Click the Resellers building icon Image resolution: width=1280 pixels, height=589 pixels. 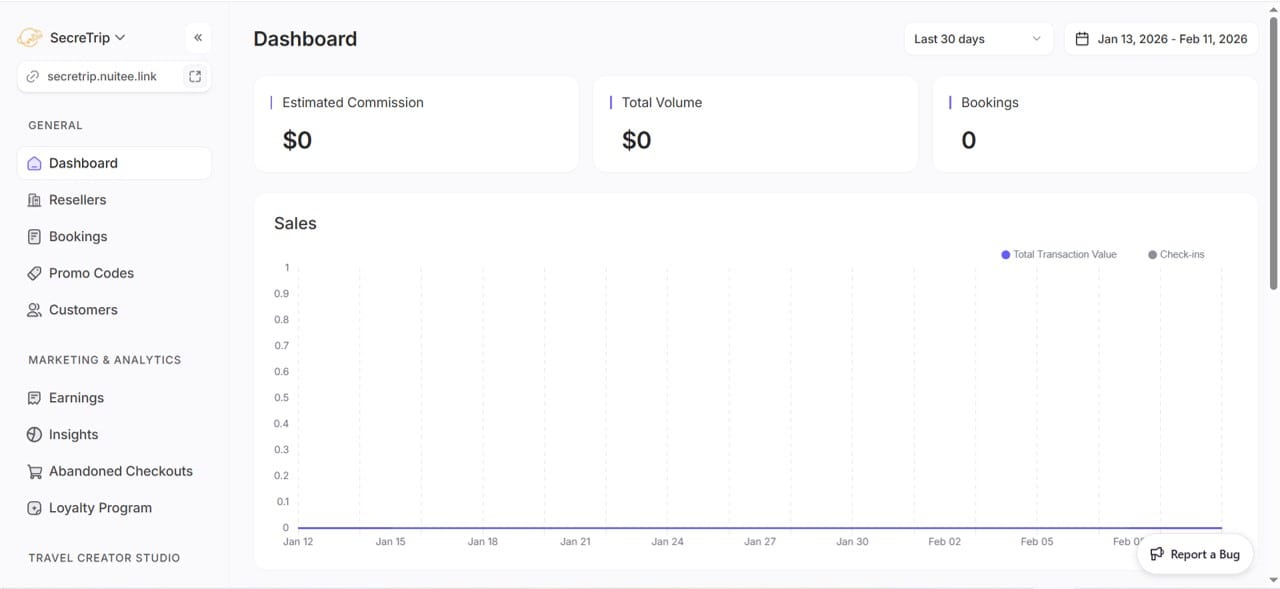point(34,200)
